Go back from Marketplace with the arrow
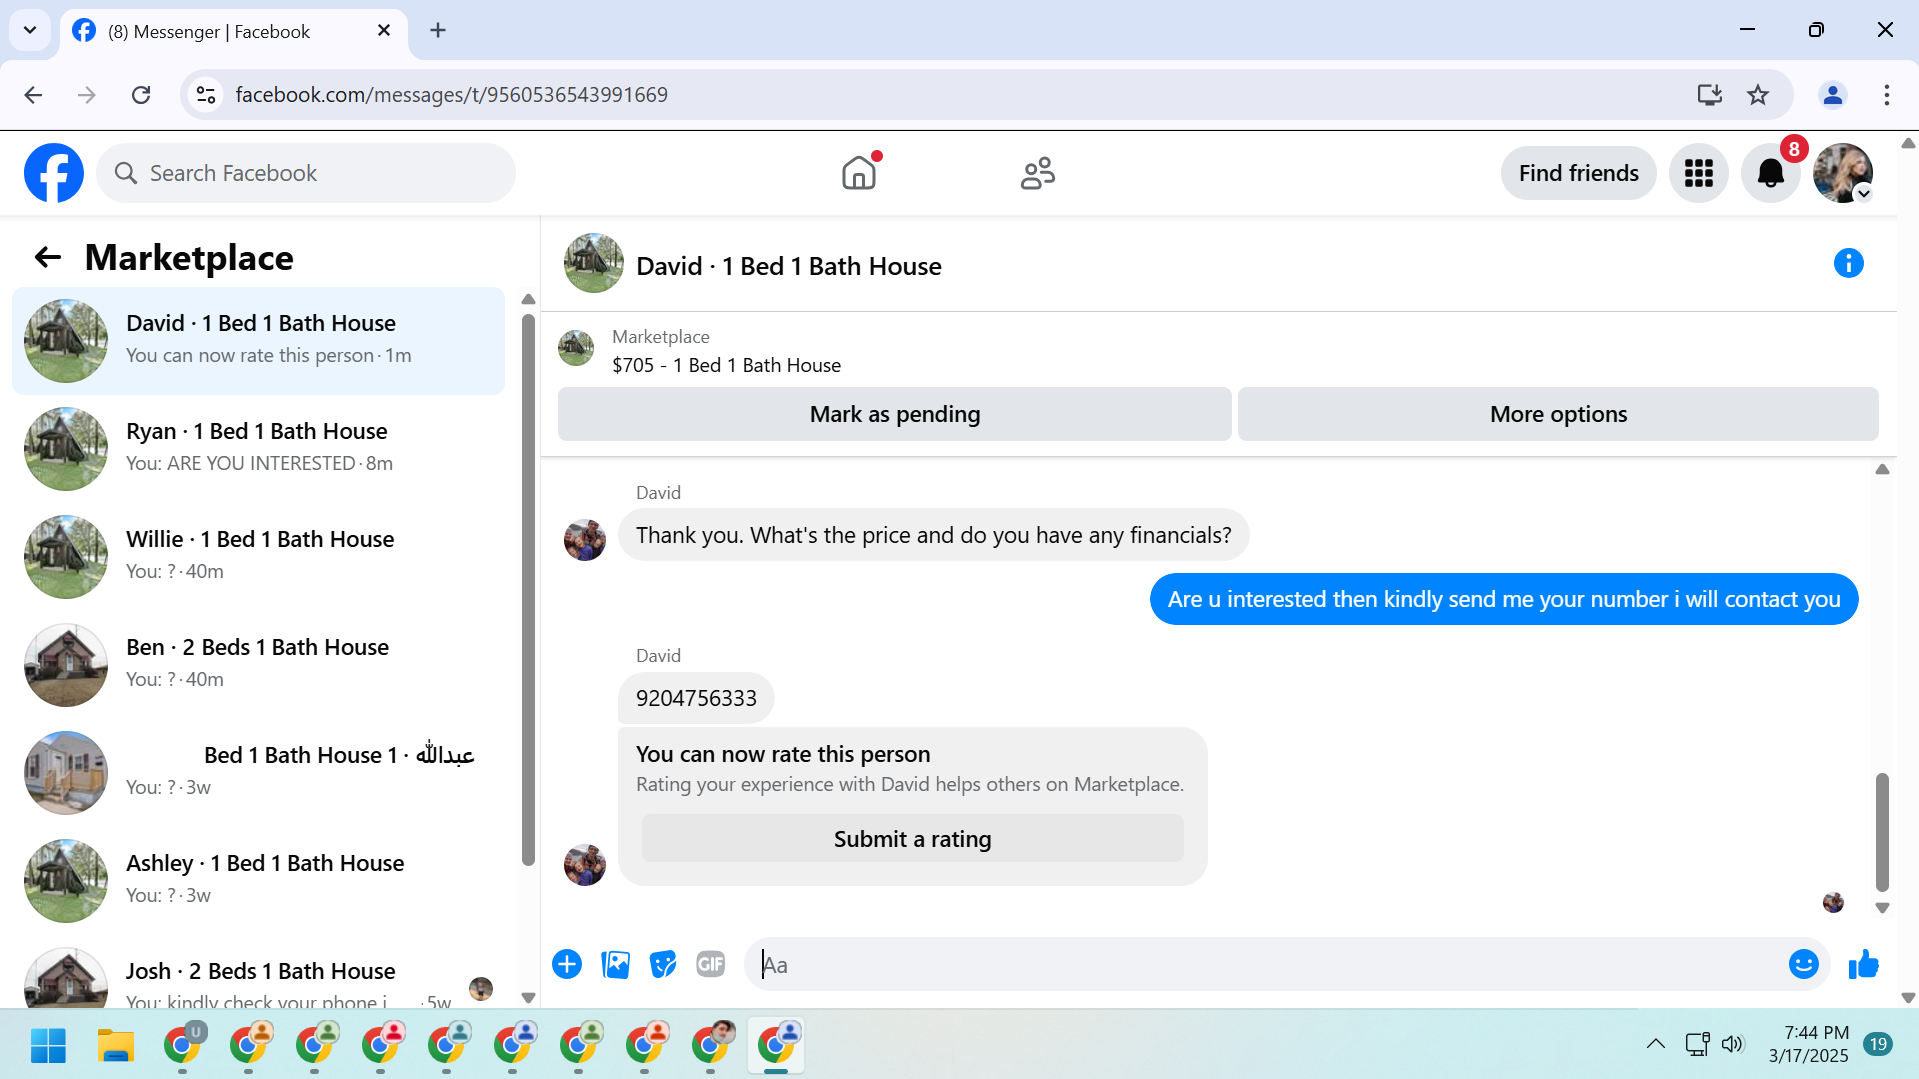This screenshot has width=1919, height=1079. pyautogui.click(x=47, y=258)
